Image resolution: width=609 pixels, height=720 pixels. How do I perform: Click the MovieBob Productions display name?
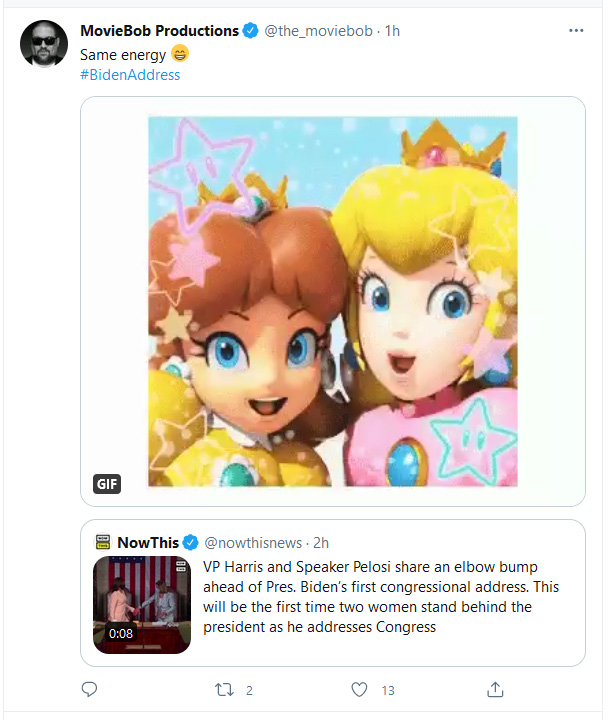[x=159, y=31]
